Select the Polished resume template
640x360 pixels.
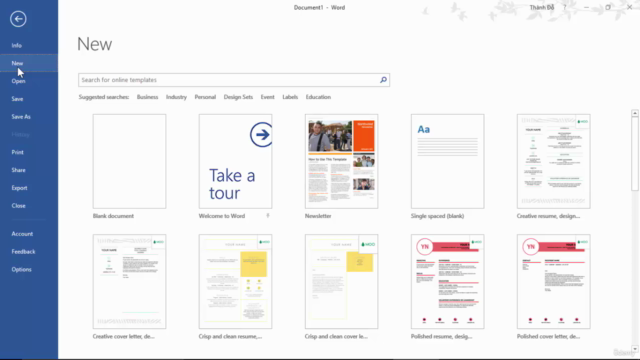coord(448,282)
